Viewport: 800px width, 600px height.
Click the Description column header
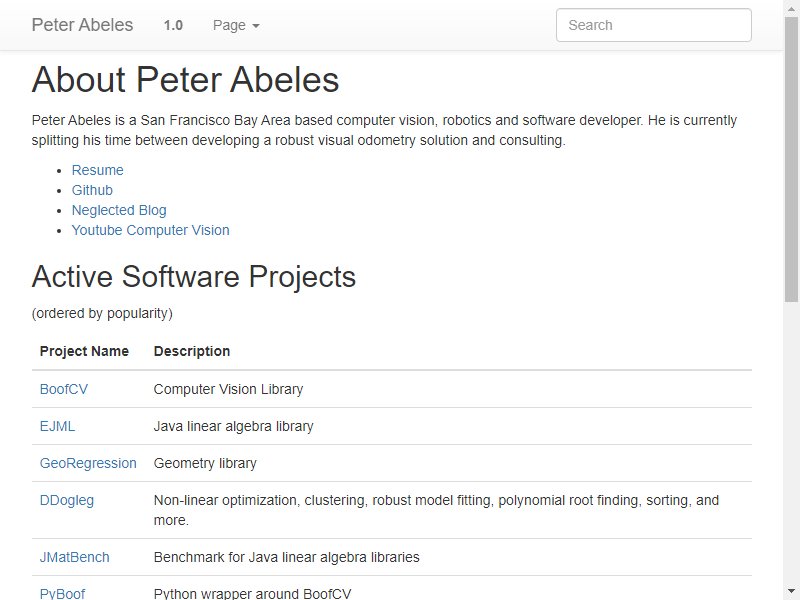pos(192,351)
